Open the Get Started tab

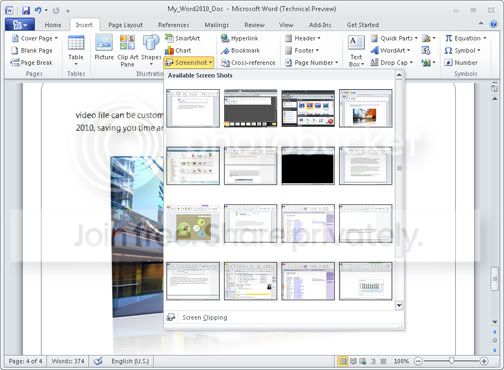click(363, 25)
